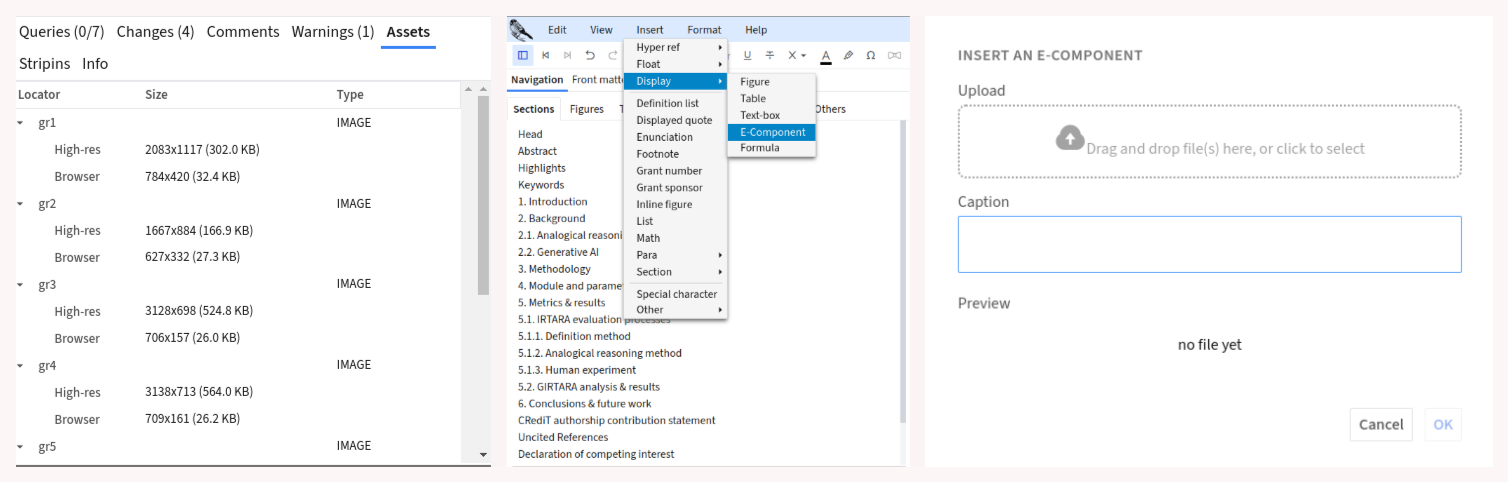This screenshot has width=1508, height=482.
Task: Click the skip-to-first arrow icon
Action: pyautogui.click(x=546, y=56)
